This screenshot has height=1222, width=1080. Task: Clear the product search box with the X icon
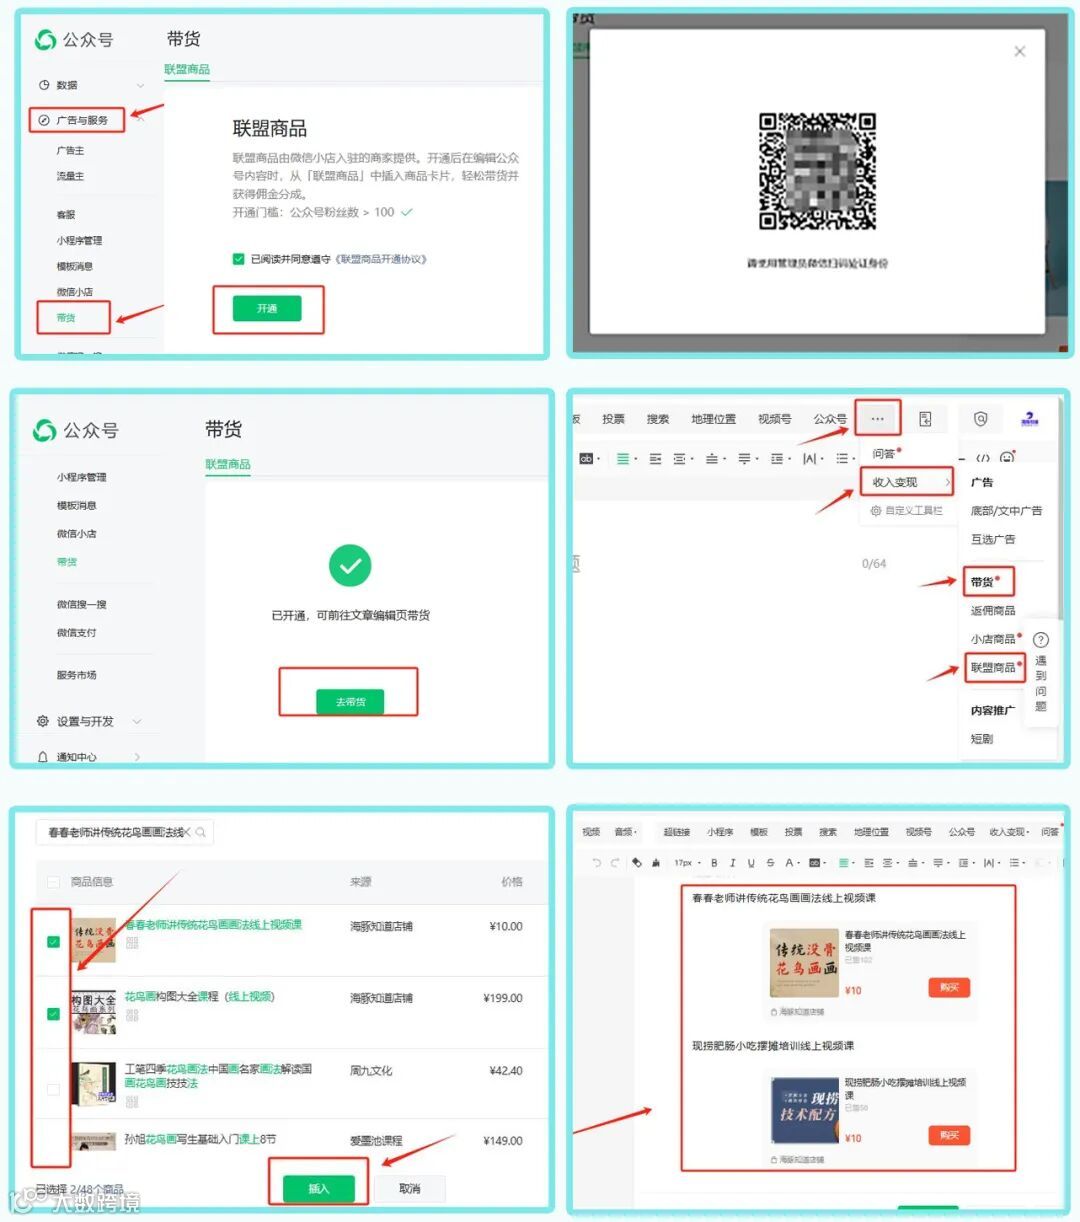[x=187, y=832]
